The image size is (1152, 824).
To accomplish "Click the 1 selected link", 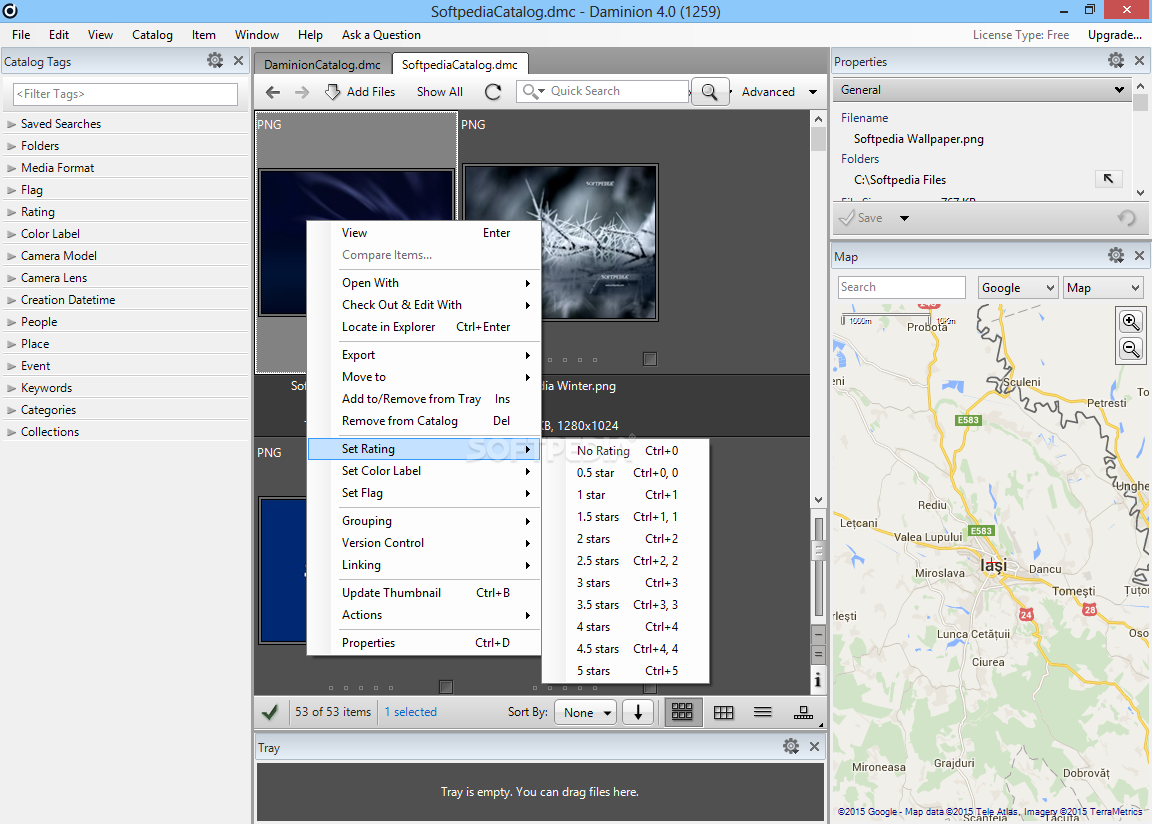I will click(x=411, y=712).
